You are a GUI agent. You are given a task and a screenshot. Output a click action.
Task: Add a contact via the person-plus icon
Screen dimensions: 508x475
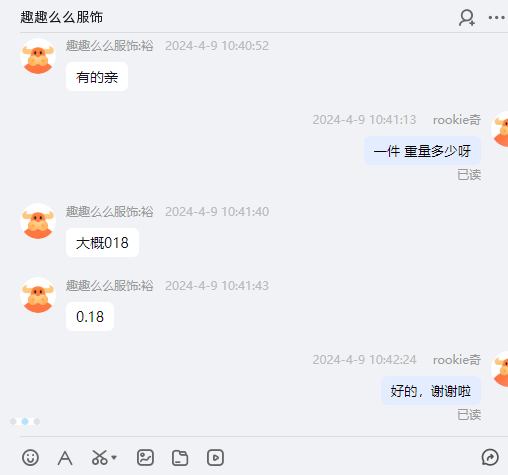(467, 18)
